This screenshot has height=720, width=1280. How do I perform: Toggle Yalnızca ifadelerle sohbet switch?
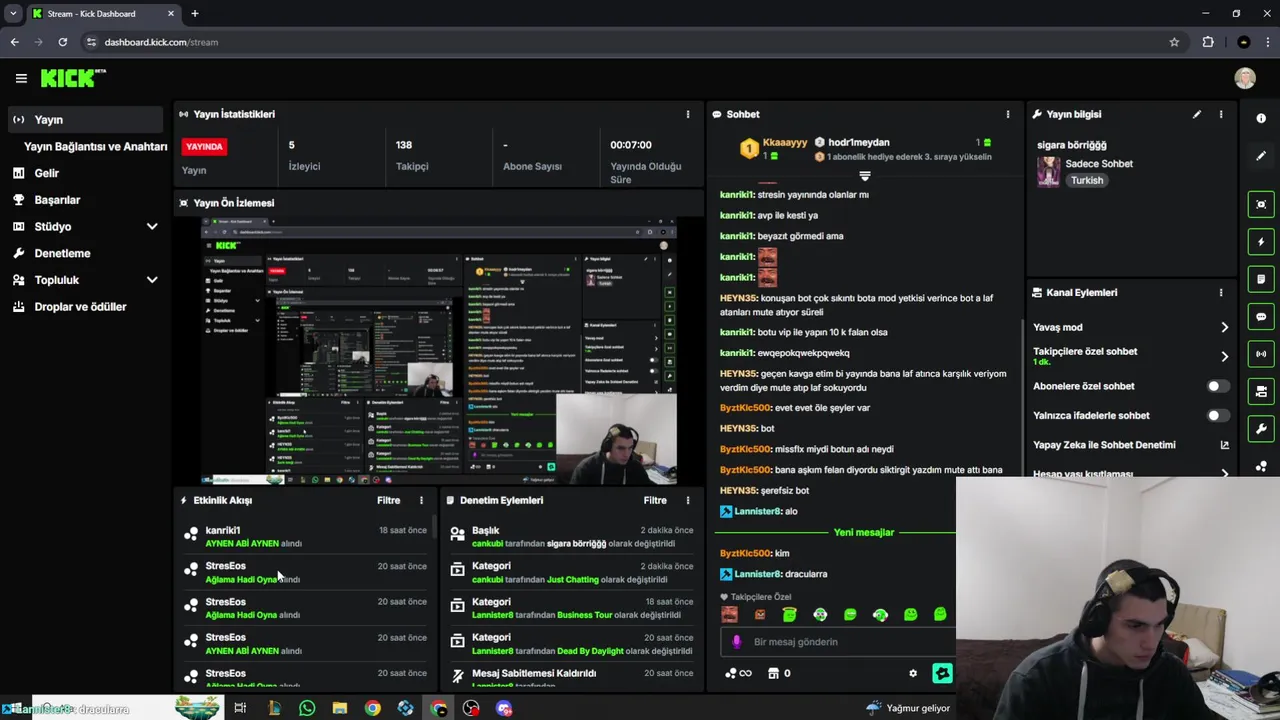[1217, 415]
